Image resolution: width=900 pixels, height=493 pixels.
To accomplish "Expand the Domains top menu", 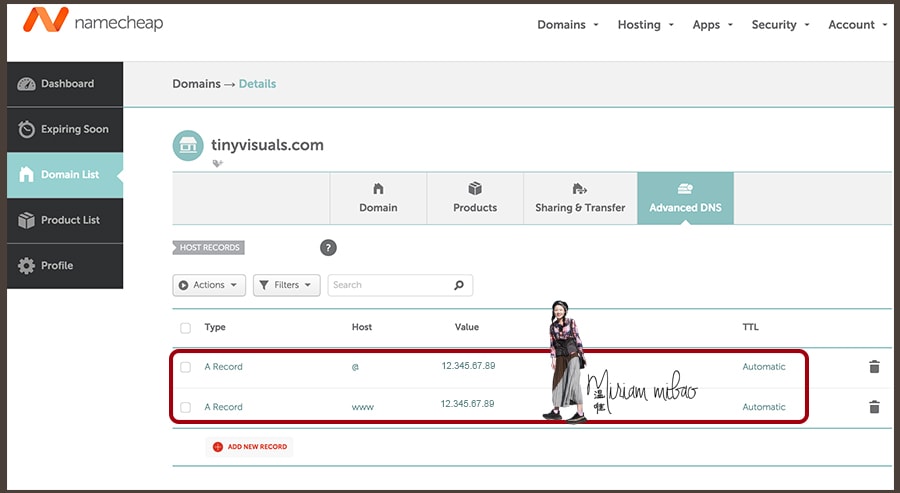I will [568, 25].
